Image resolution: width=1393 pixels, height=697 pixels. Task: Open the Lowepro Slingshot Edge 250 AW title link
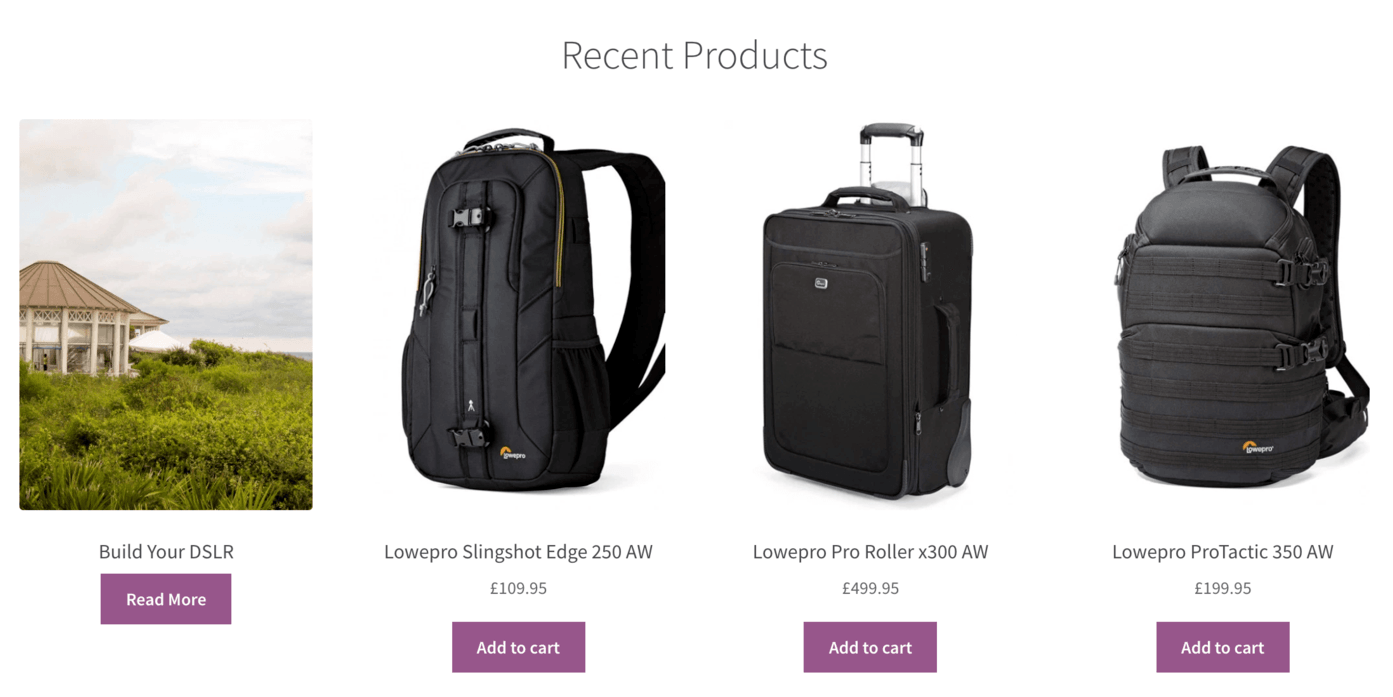pyautogui.click(x=518, y=551)
